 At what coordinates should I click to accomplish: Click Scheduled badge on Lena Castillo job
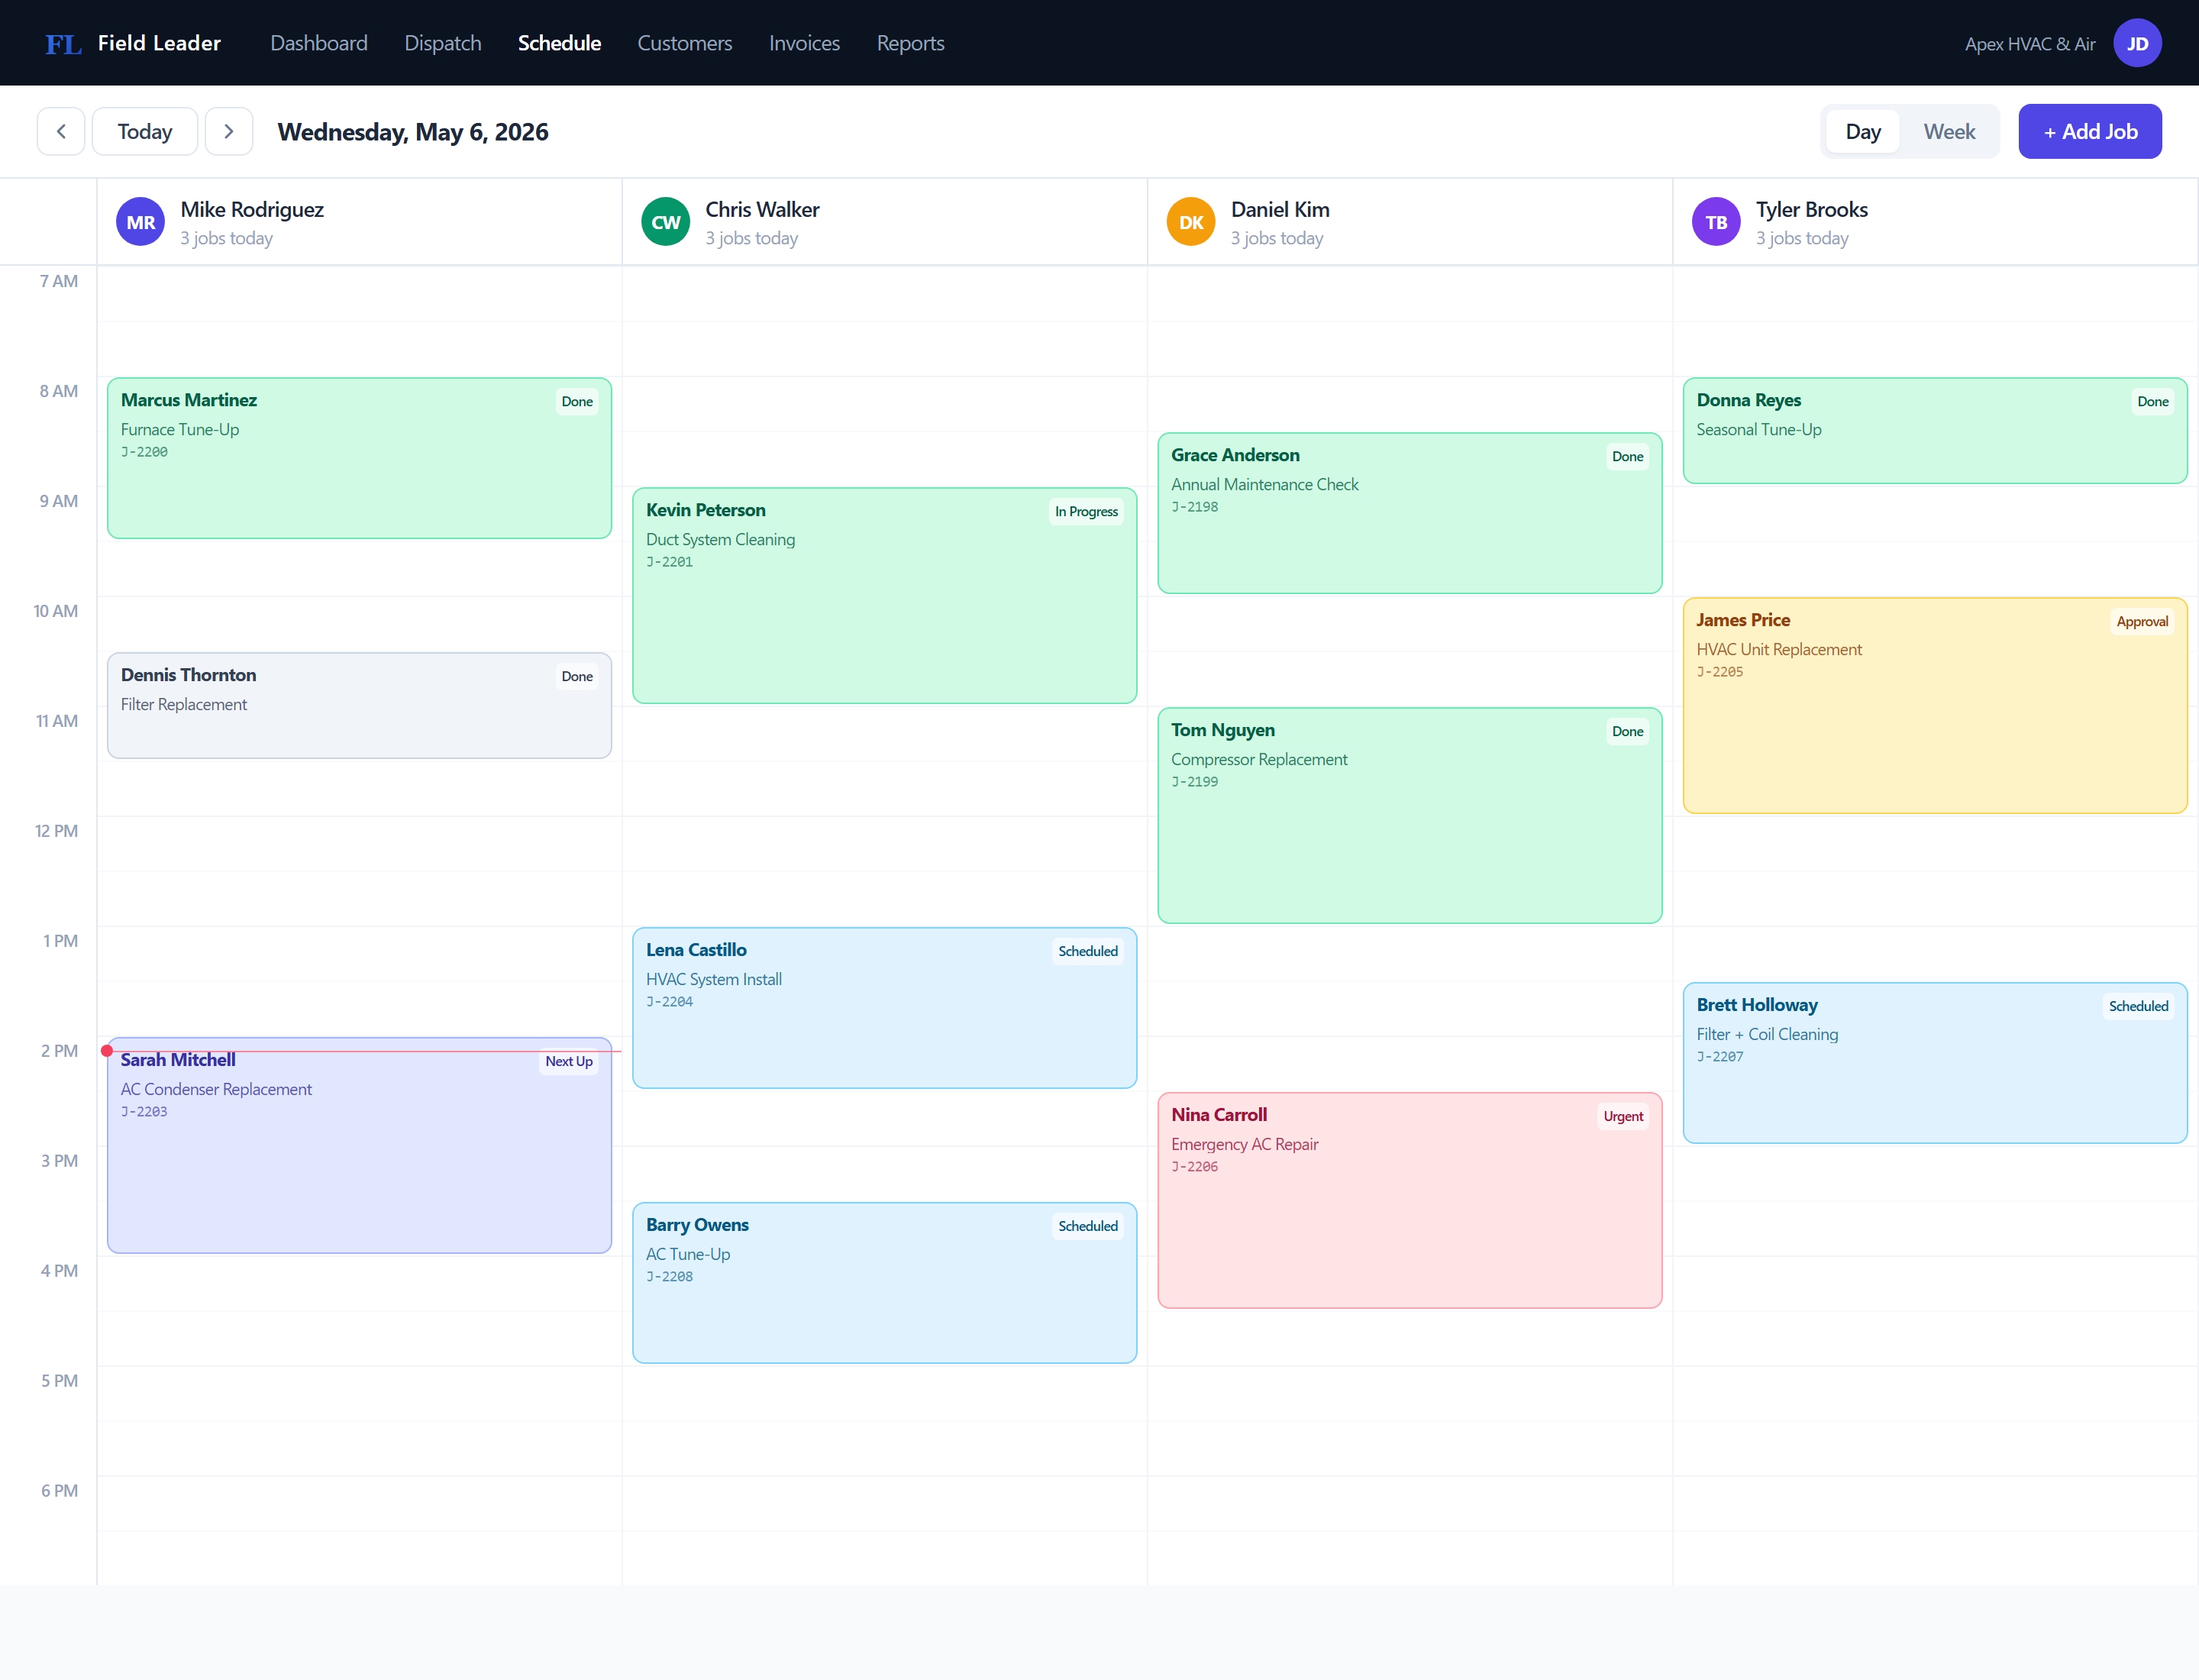click(1088, 952)
